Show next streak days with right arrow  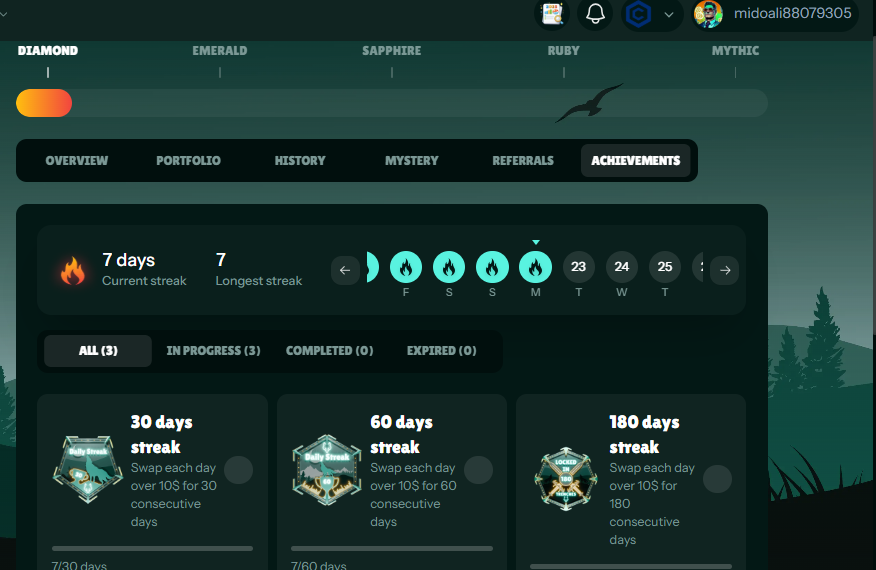tap(725, 270)
